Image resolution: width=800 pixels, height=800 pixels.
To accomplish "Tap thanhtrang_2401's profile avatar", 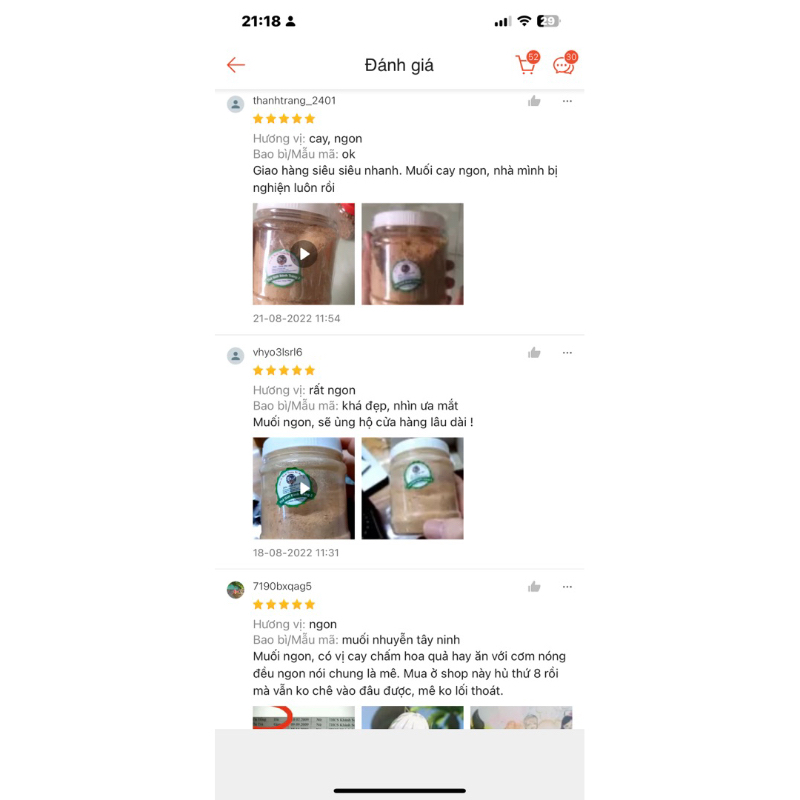I will tap(235, 104).
